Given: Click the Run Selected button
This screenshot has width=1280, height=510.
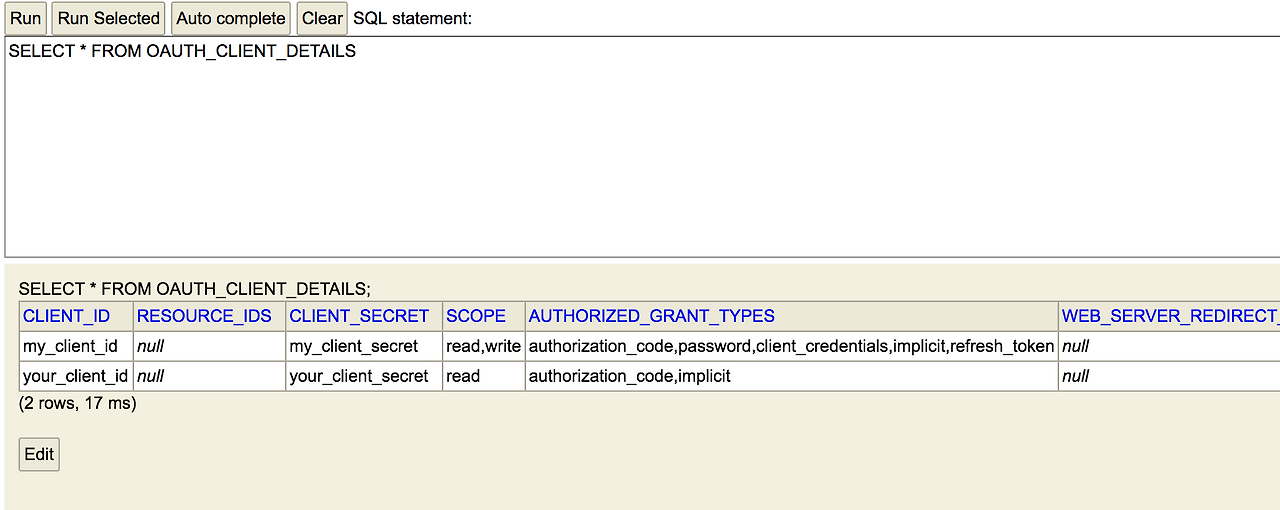Looking at the screenshot, I should (x=109, y=18).
